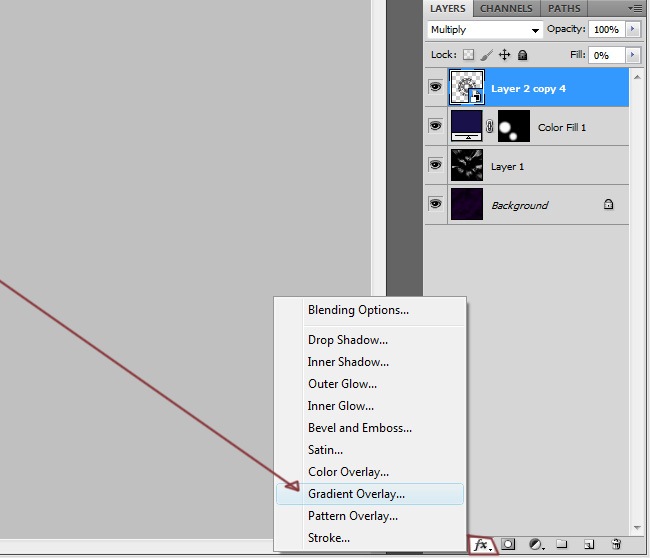
Task: Create new fill or adjustment layer icon
Action: tap(536, 544)
